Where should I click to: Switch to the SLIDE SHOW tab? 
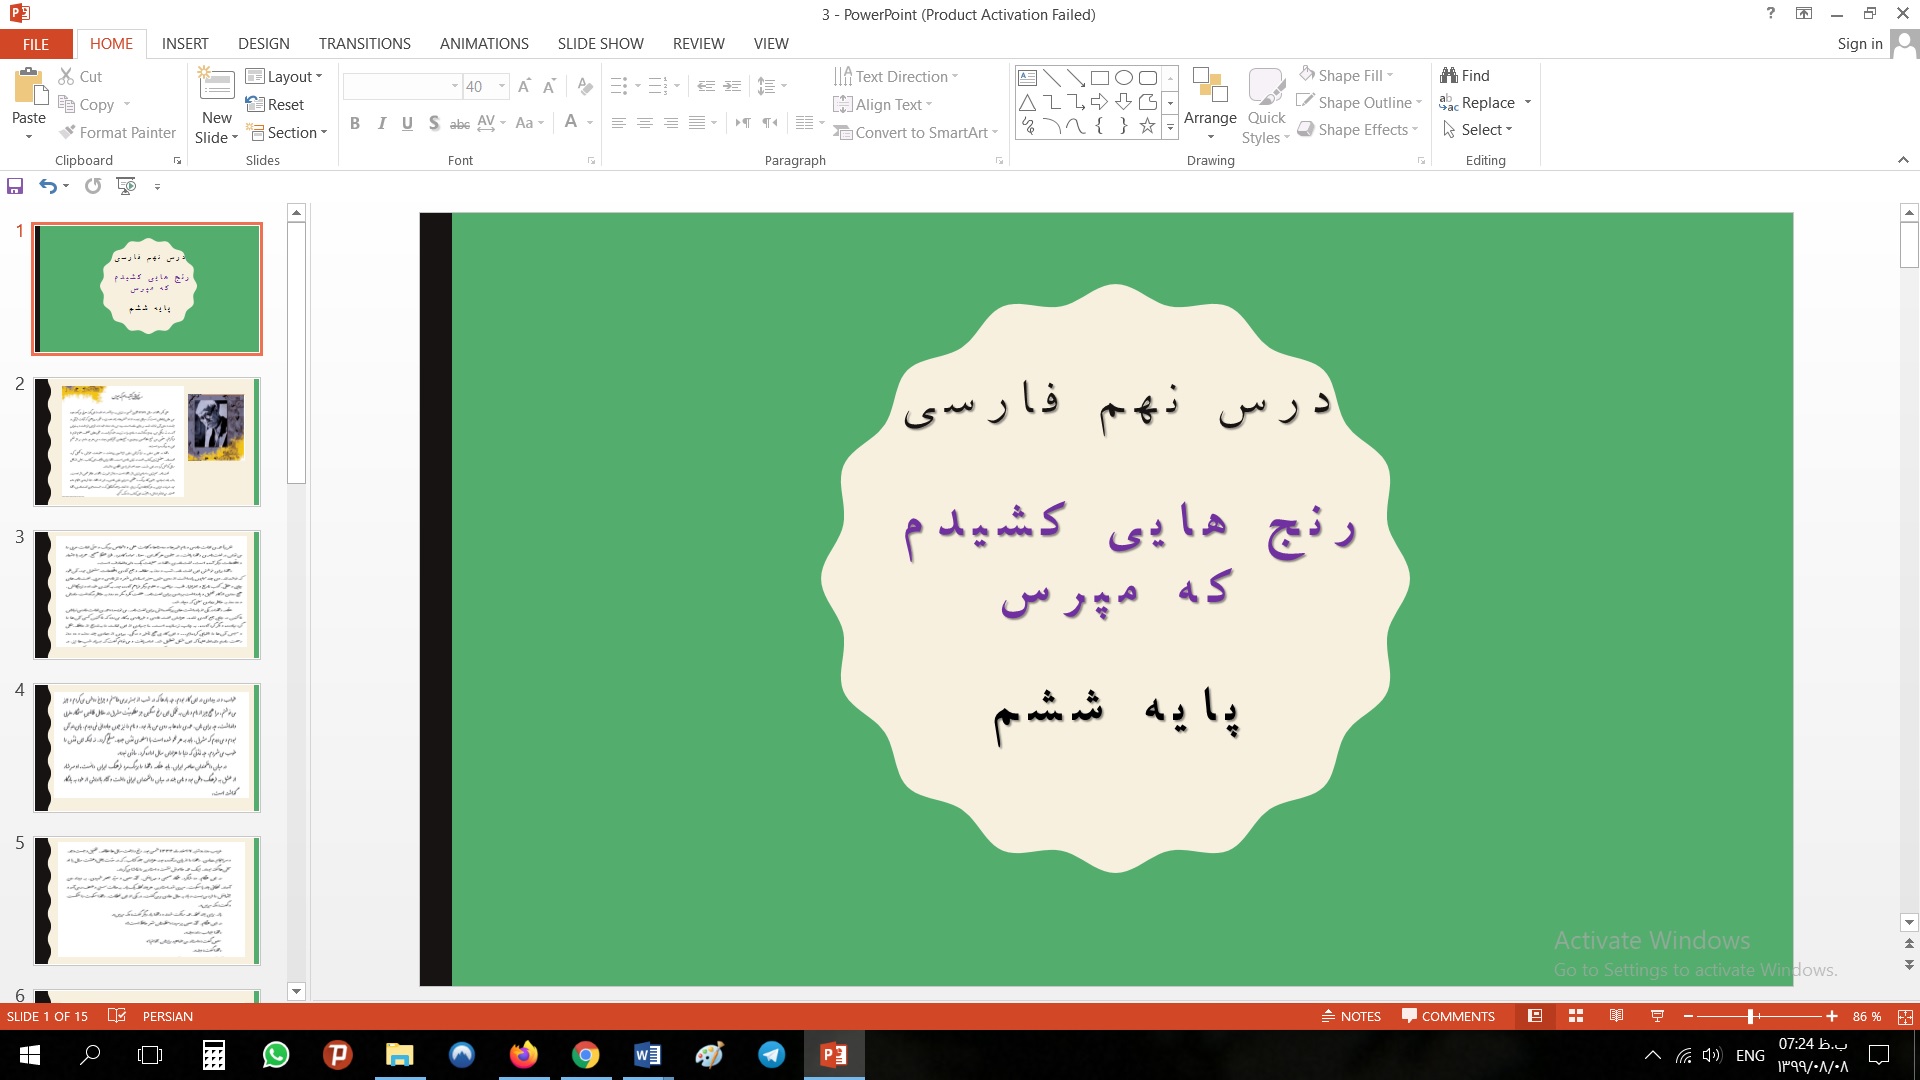(601, 44)
